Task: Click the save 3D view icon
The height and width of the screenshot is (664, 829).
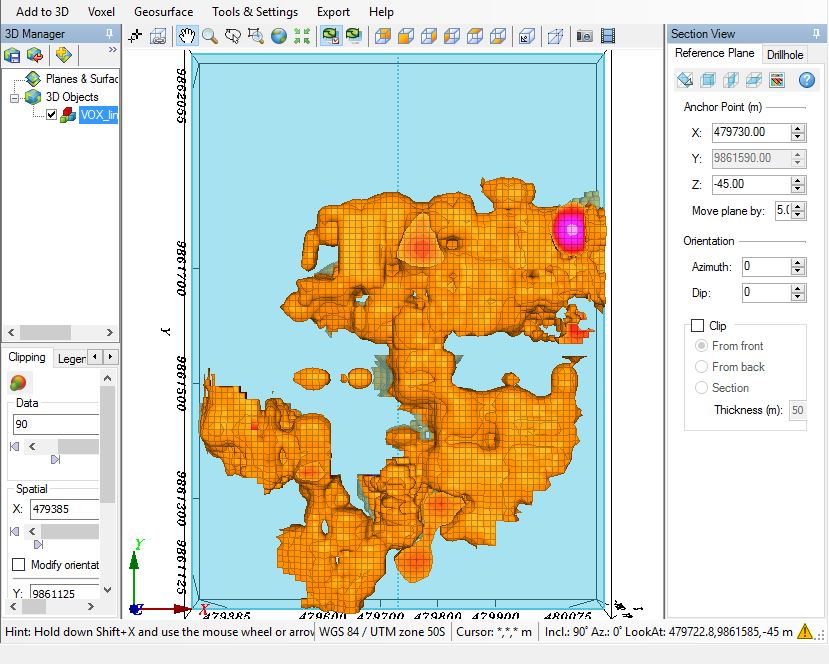Action: pyautogui.click(x=13, y=54)
